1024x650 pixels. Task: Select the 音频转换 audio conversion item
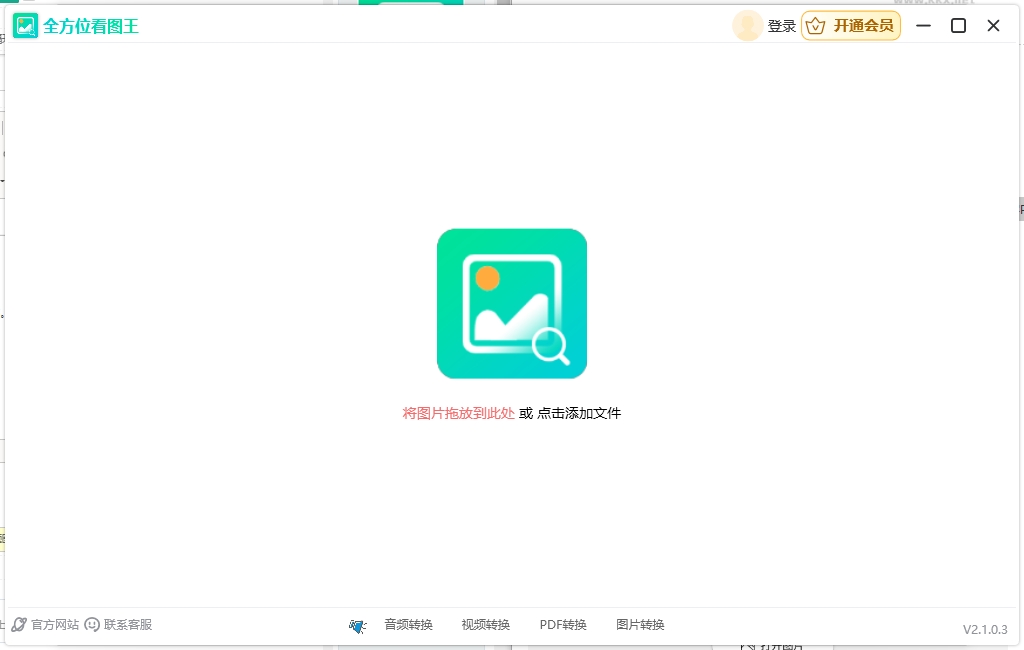(409, 624)
